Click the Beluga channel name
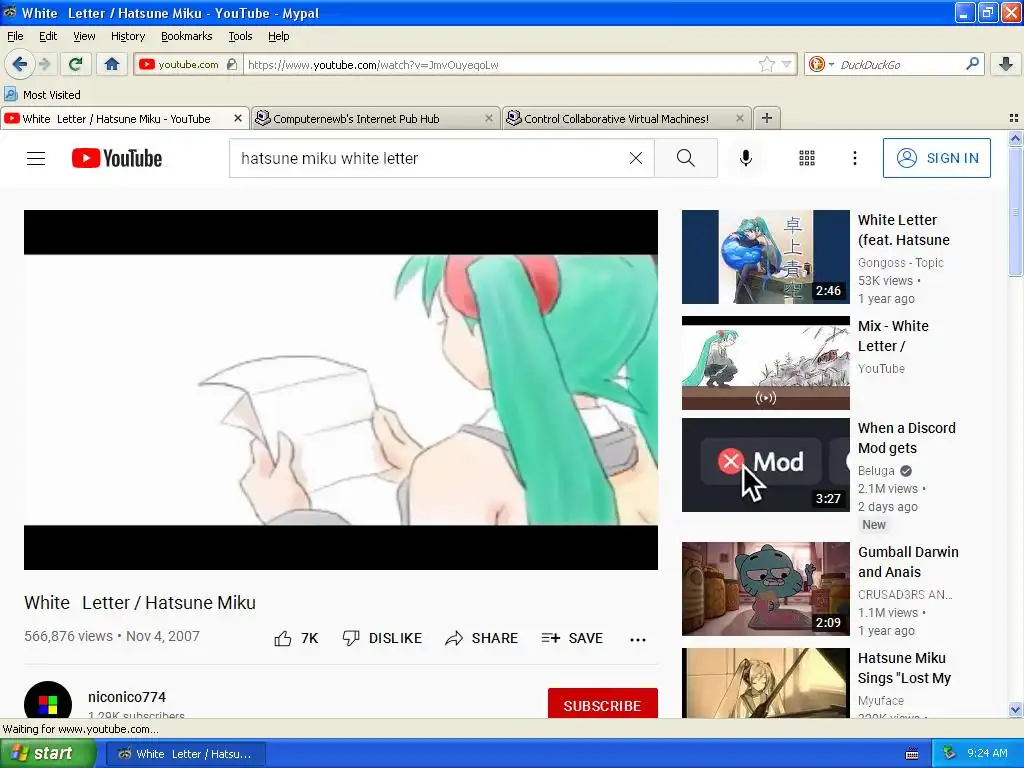This screenshot has width=1024, height=768. click(876, 470)
